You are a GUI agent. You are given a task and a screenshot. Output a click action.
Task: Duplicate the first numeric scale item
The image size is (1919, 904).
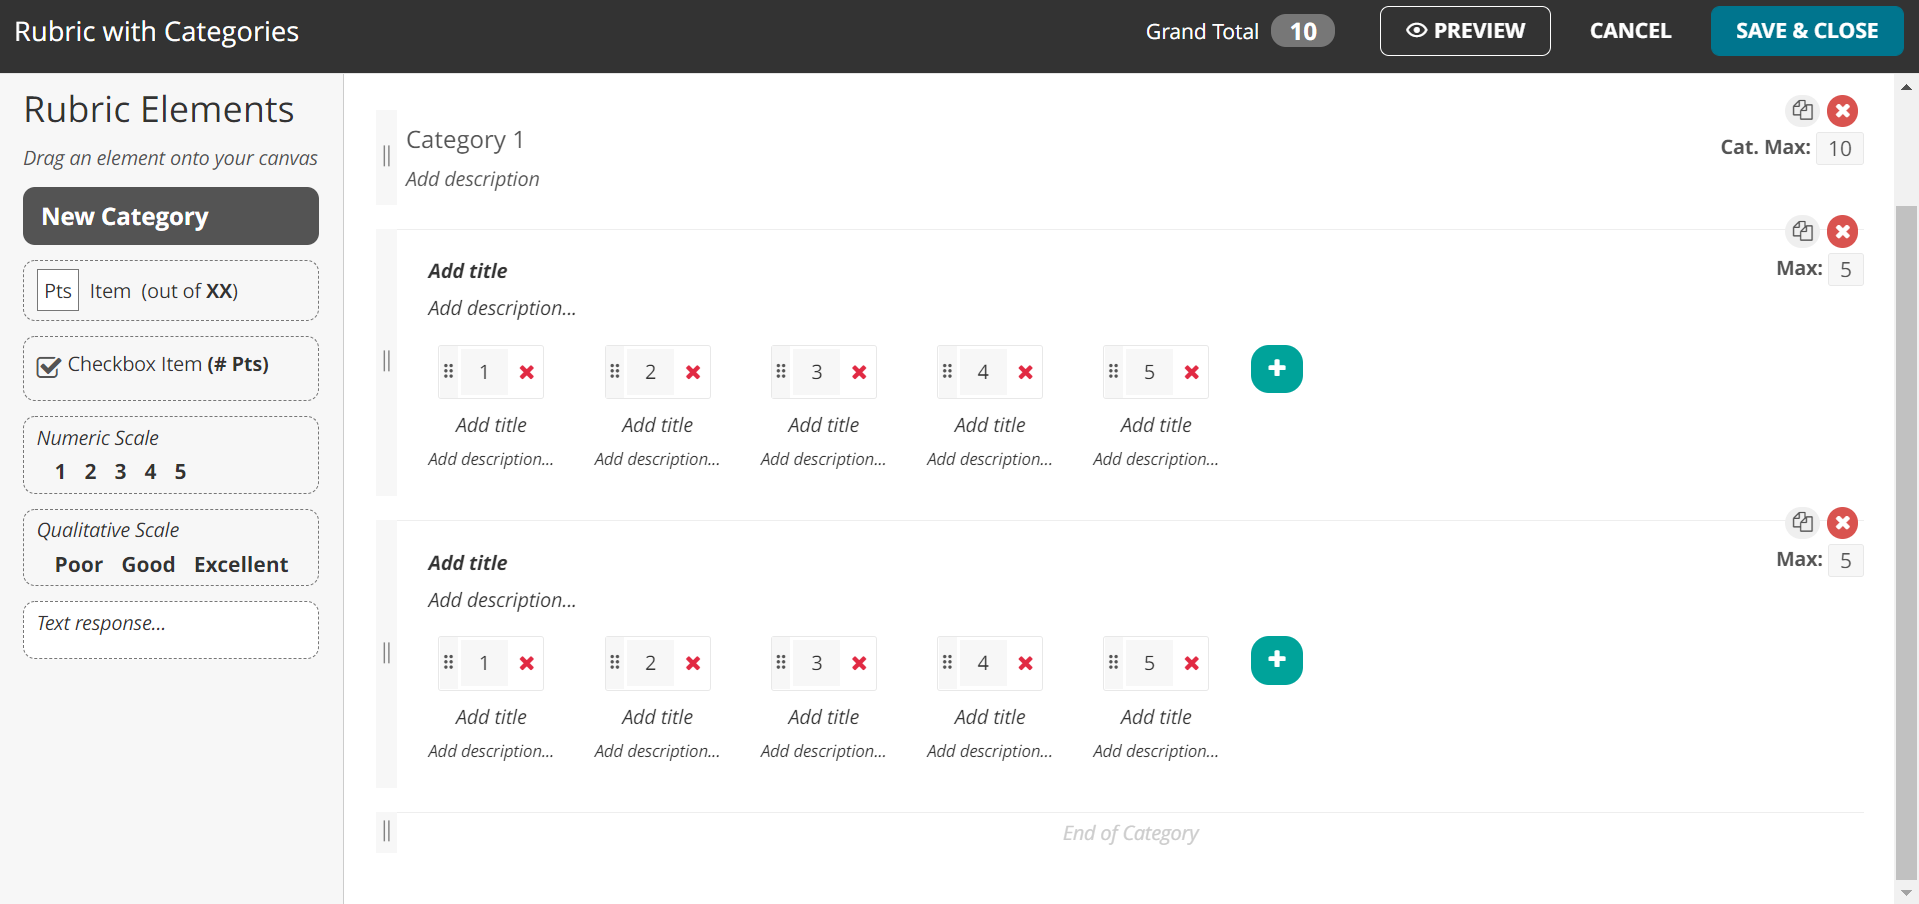[1804, 231]
